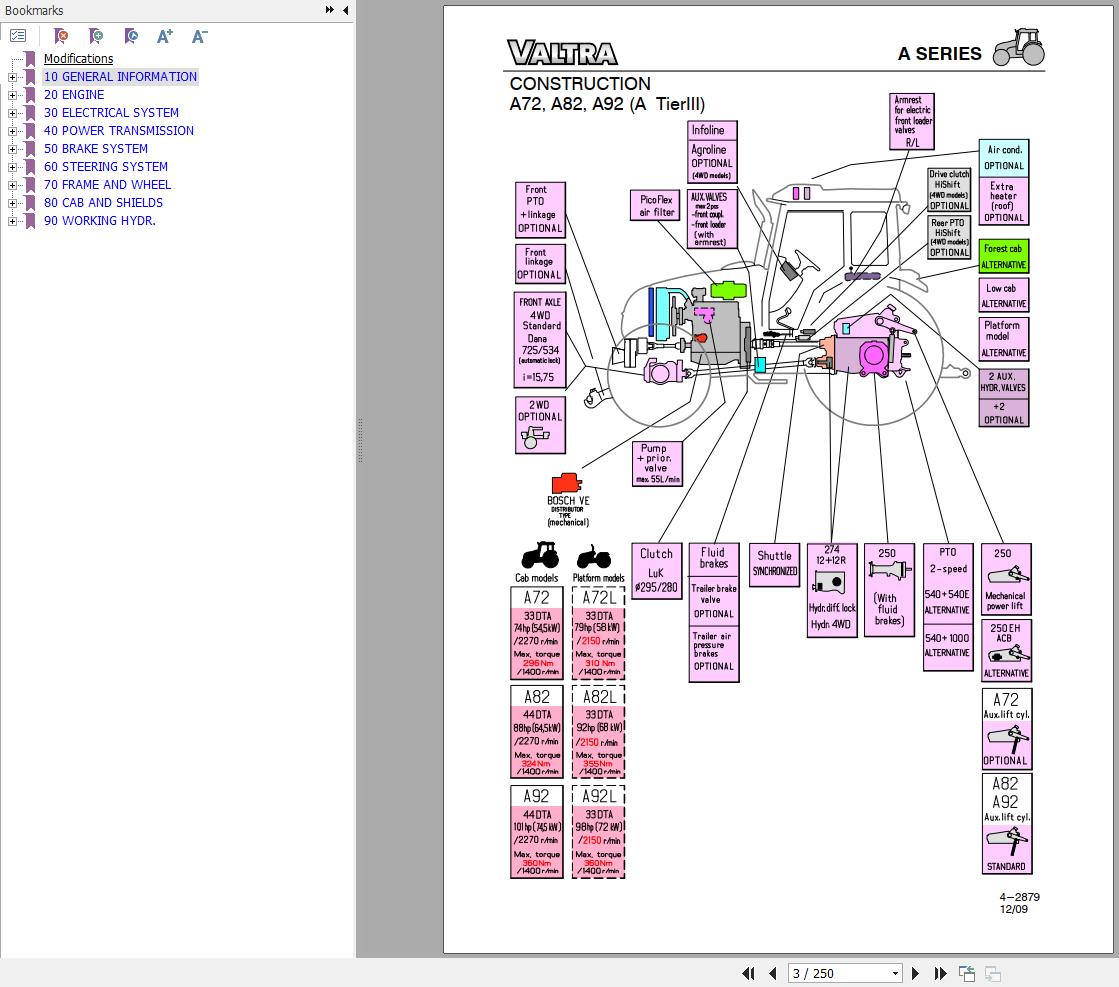The width and height of the screenshot is (1119, 987).
Task: Open the Modifications bookmark
Action: pos(79,59)
